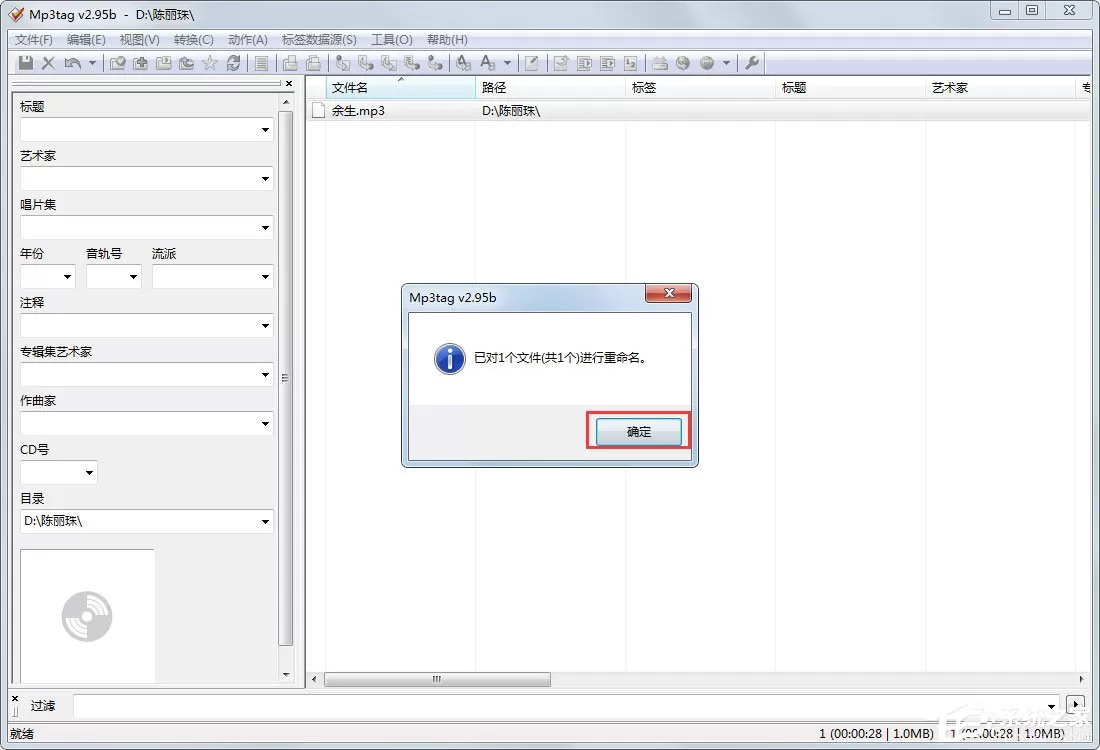Open Options with the wrench icon
Image resolution: width=1100 pixels, height=750 pixels.
[x=751, y=63]
